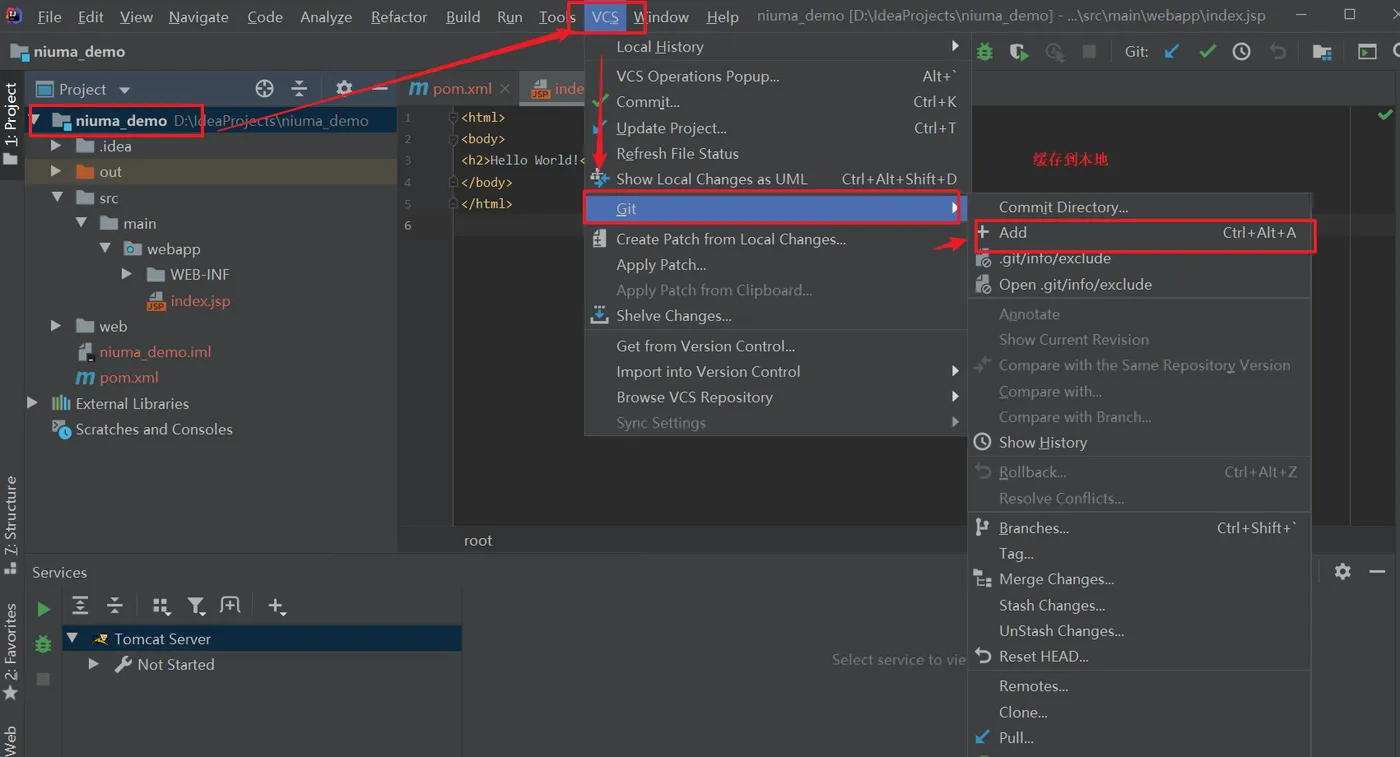Expand the Not Started node

point(94,664)
